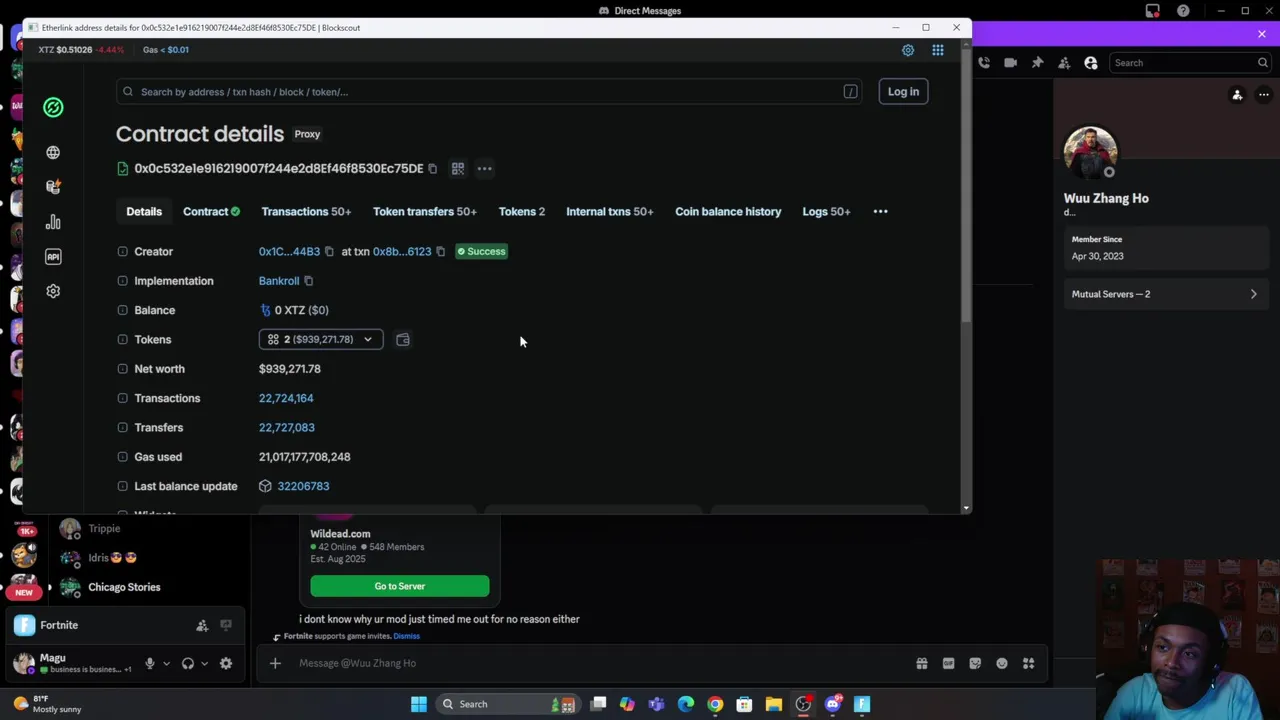Viewport: 1280px width, 720px height.
Task: Expand headphone output options arrow
Action: click(204, 663)
